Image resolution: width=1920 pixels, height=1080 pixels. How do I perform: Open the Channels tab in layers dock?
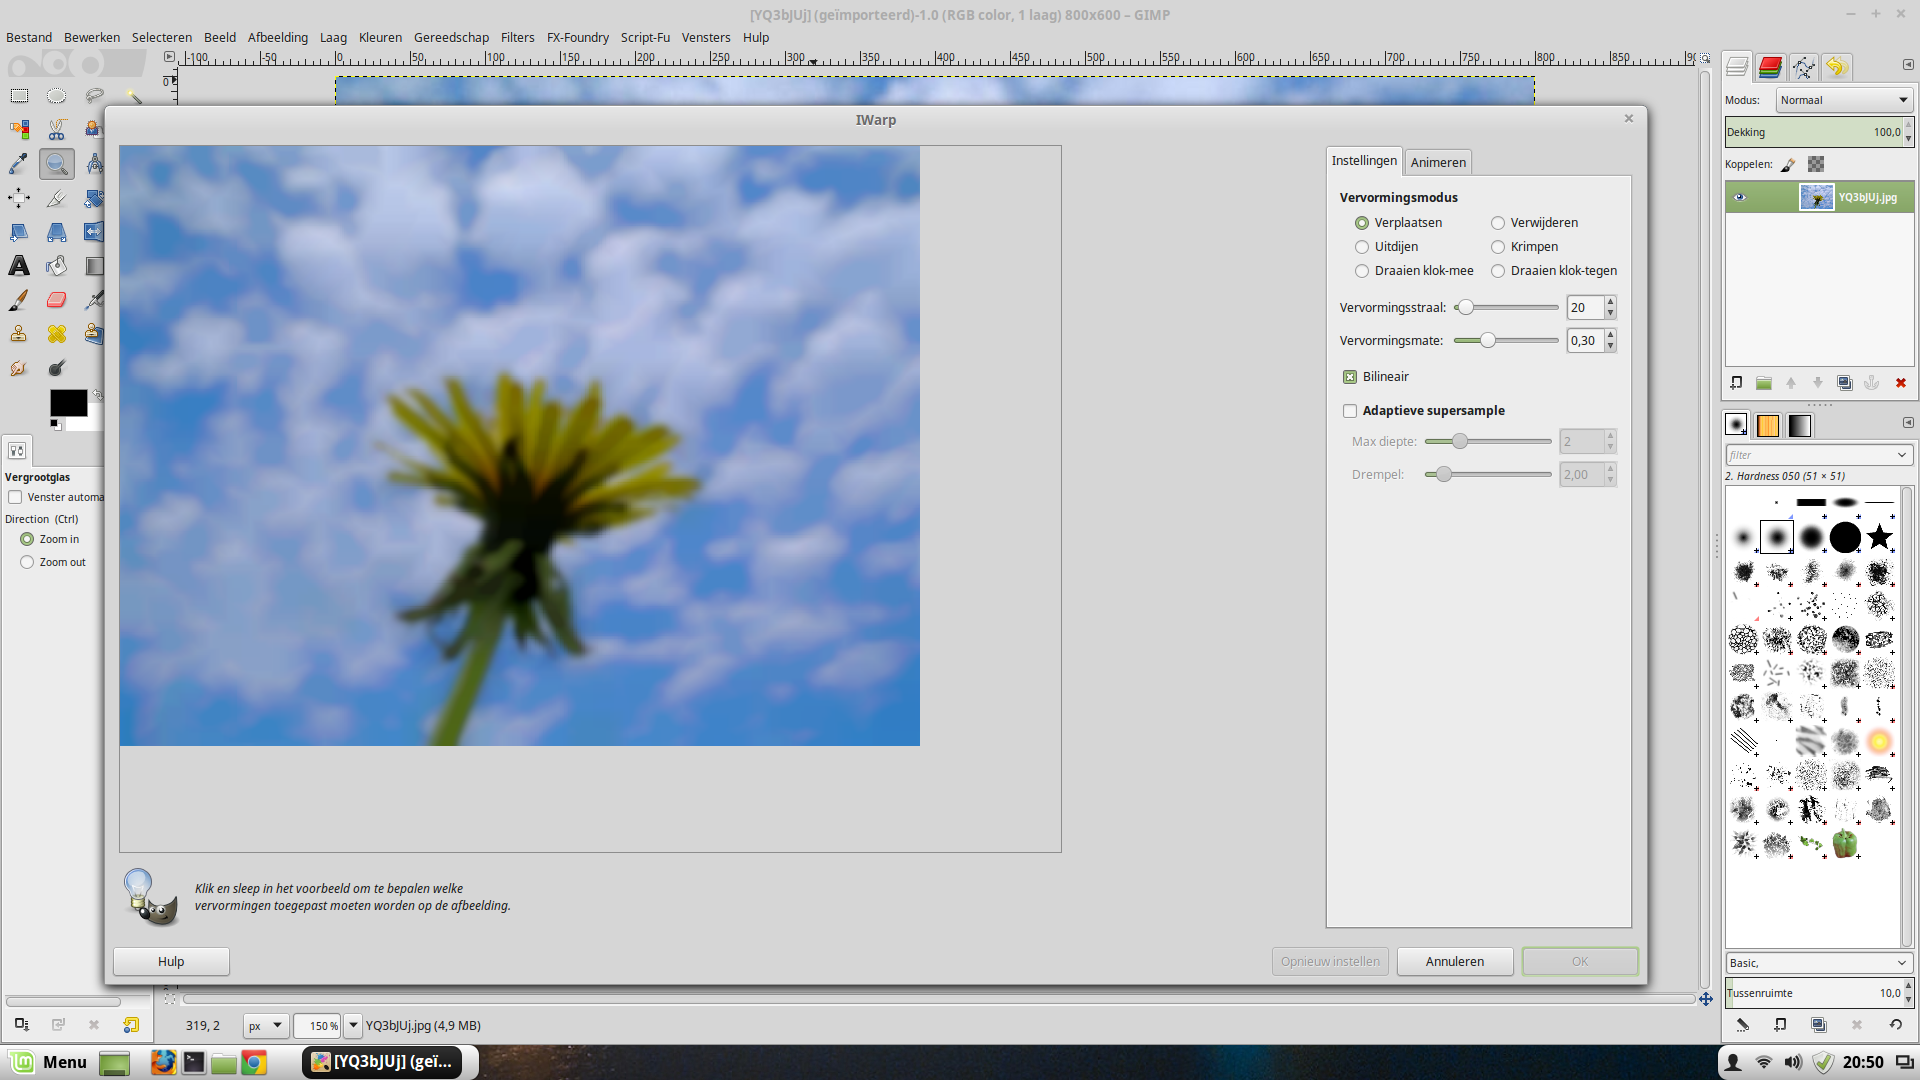coord(1770,67)
